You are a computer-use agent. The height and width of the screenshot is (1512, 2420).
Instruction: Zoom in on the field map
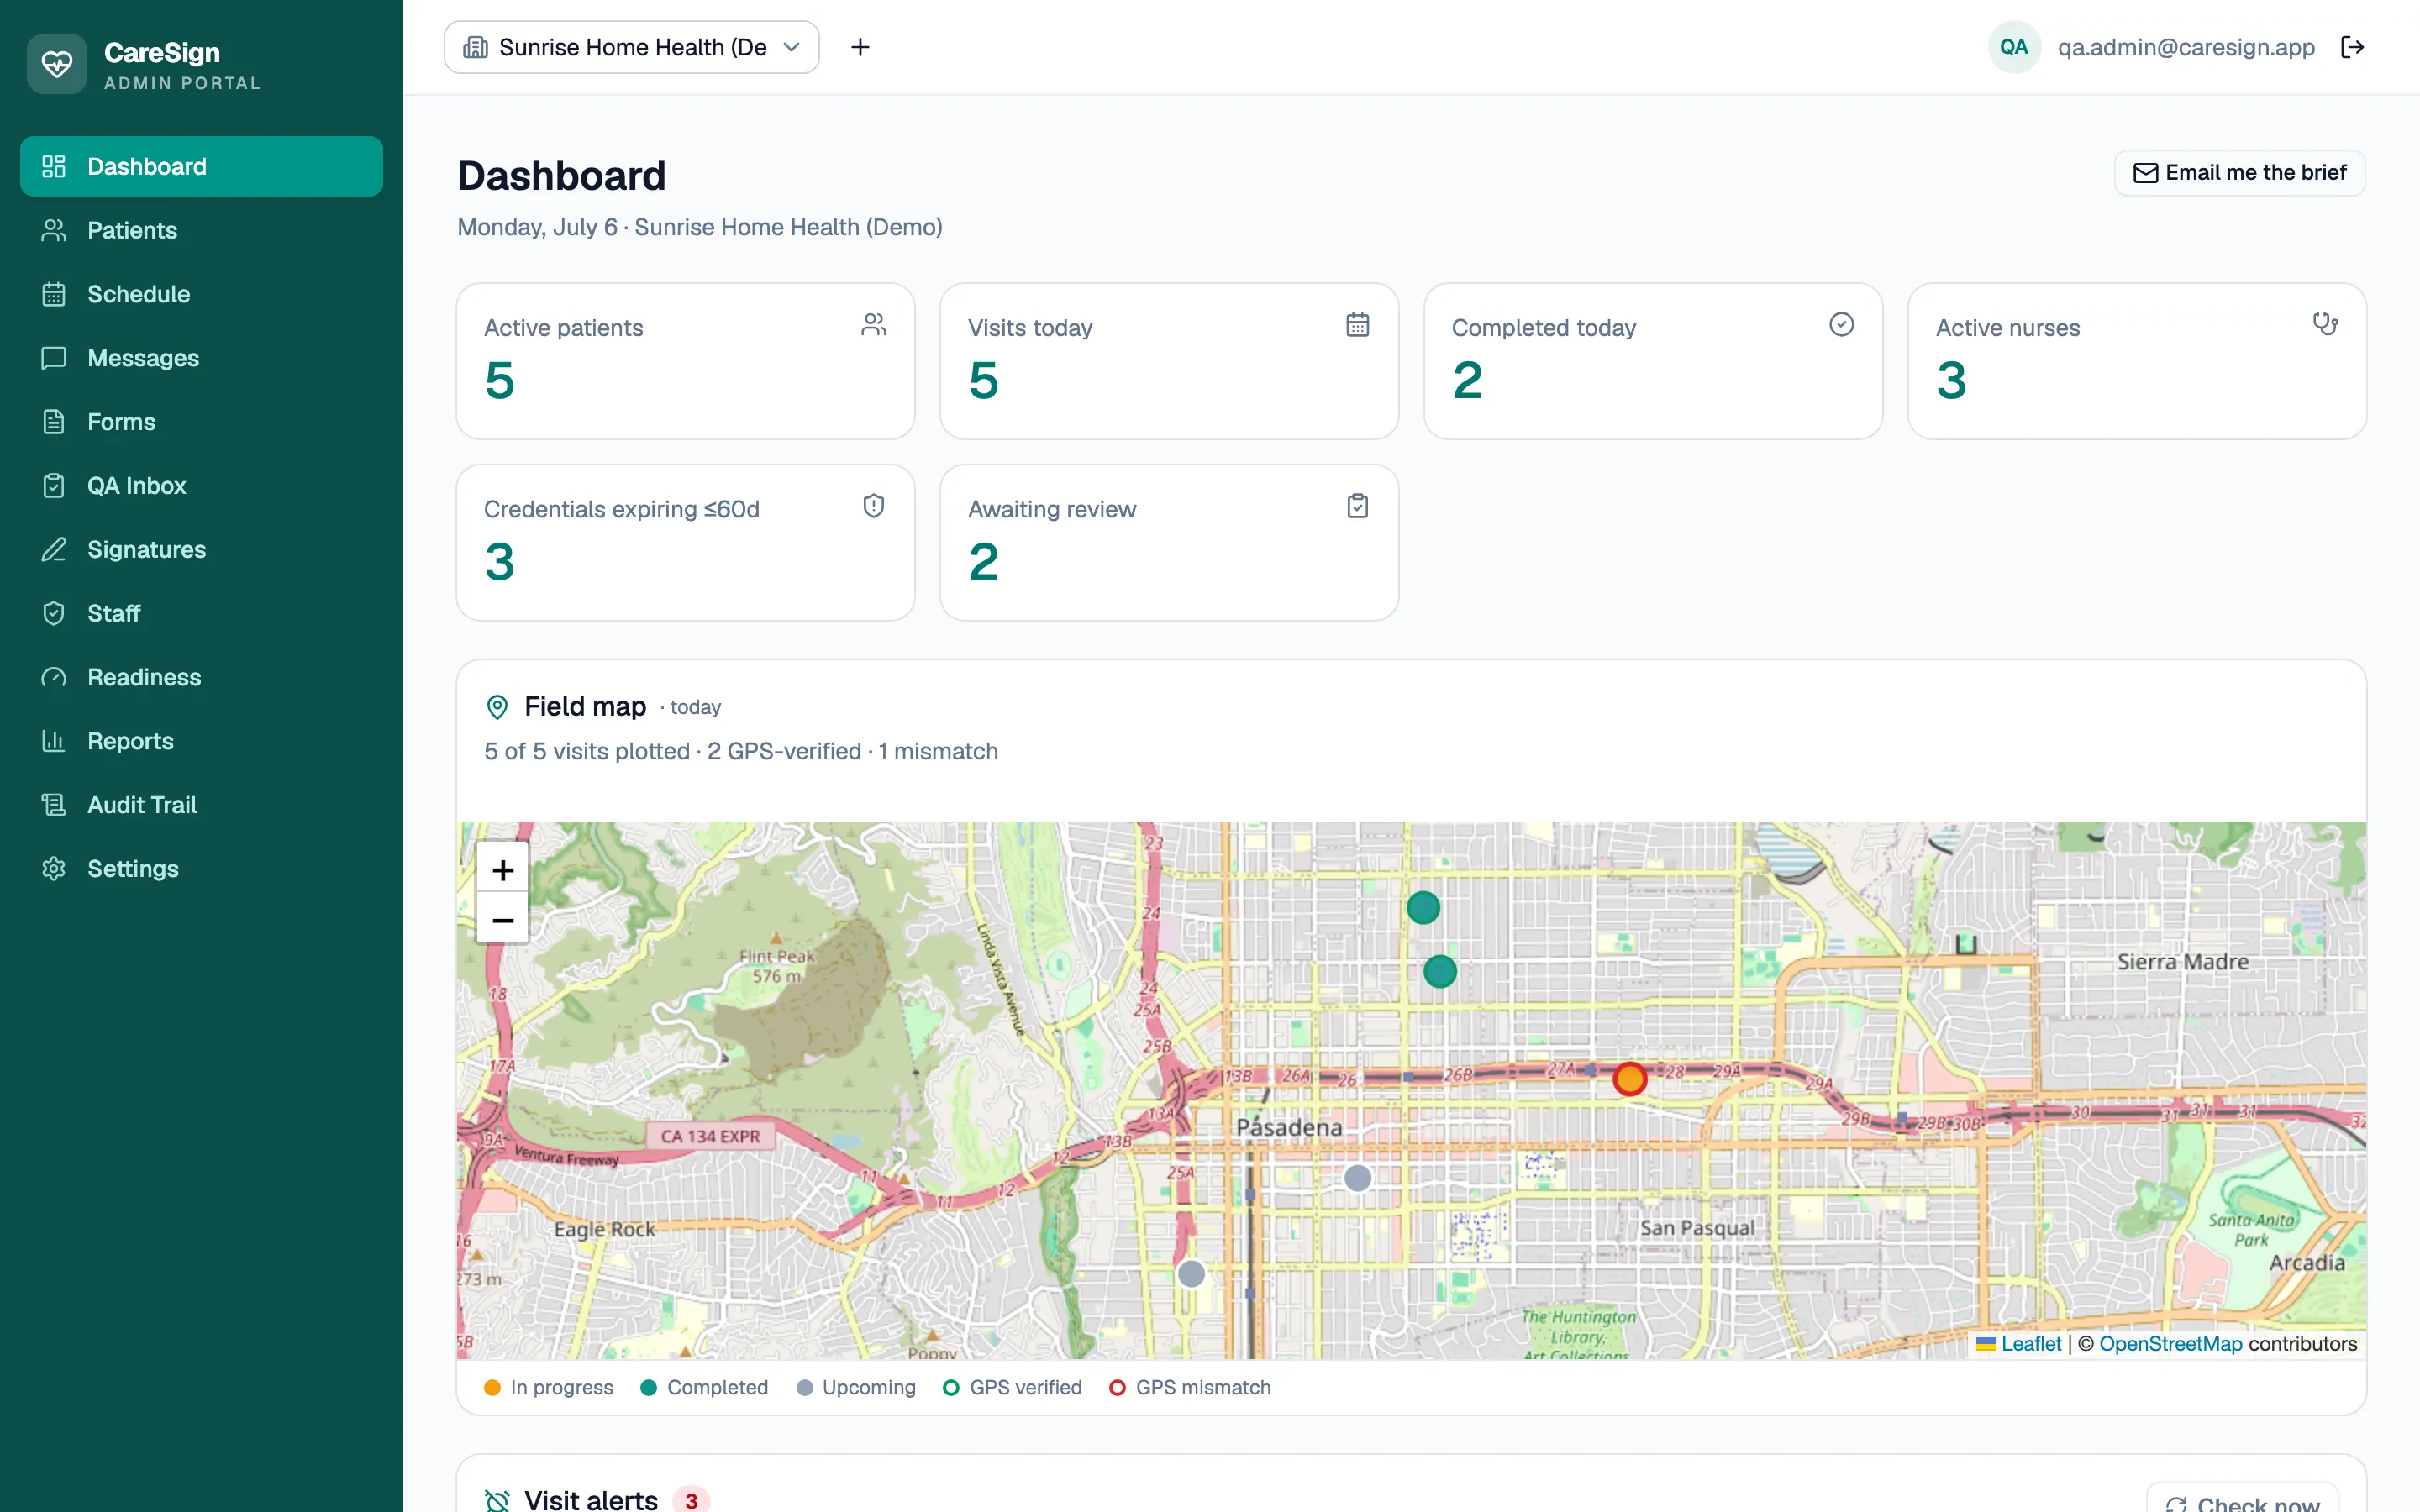pos(503,869)
